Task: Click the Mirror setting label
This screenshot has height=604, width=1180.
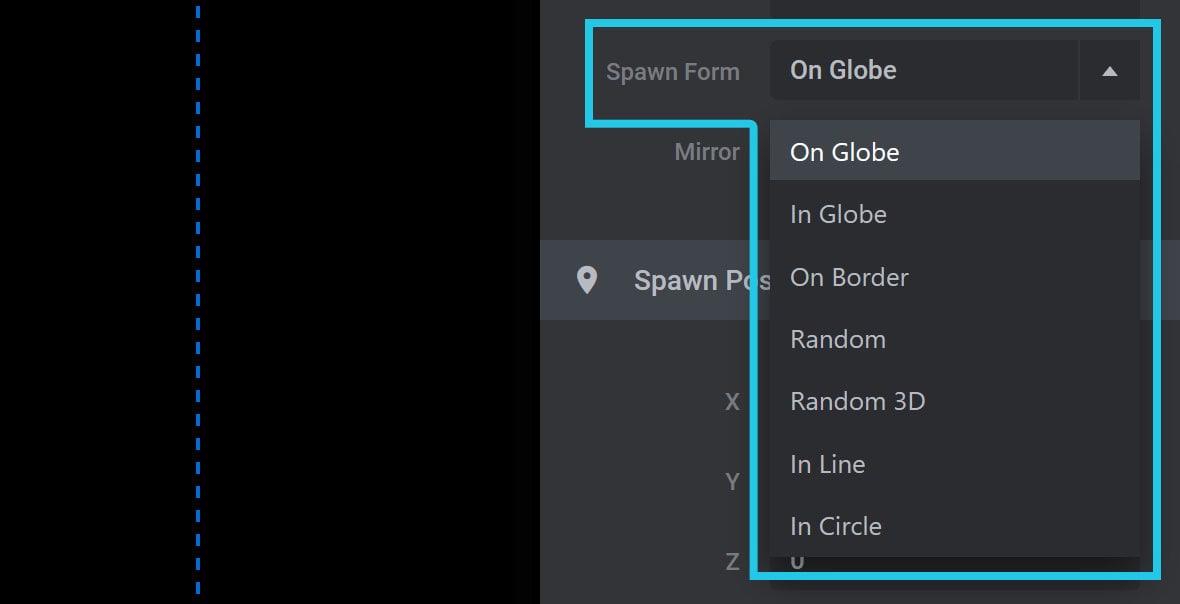Action: click(x=707, y=152)
